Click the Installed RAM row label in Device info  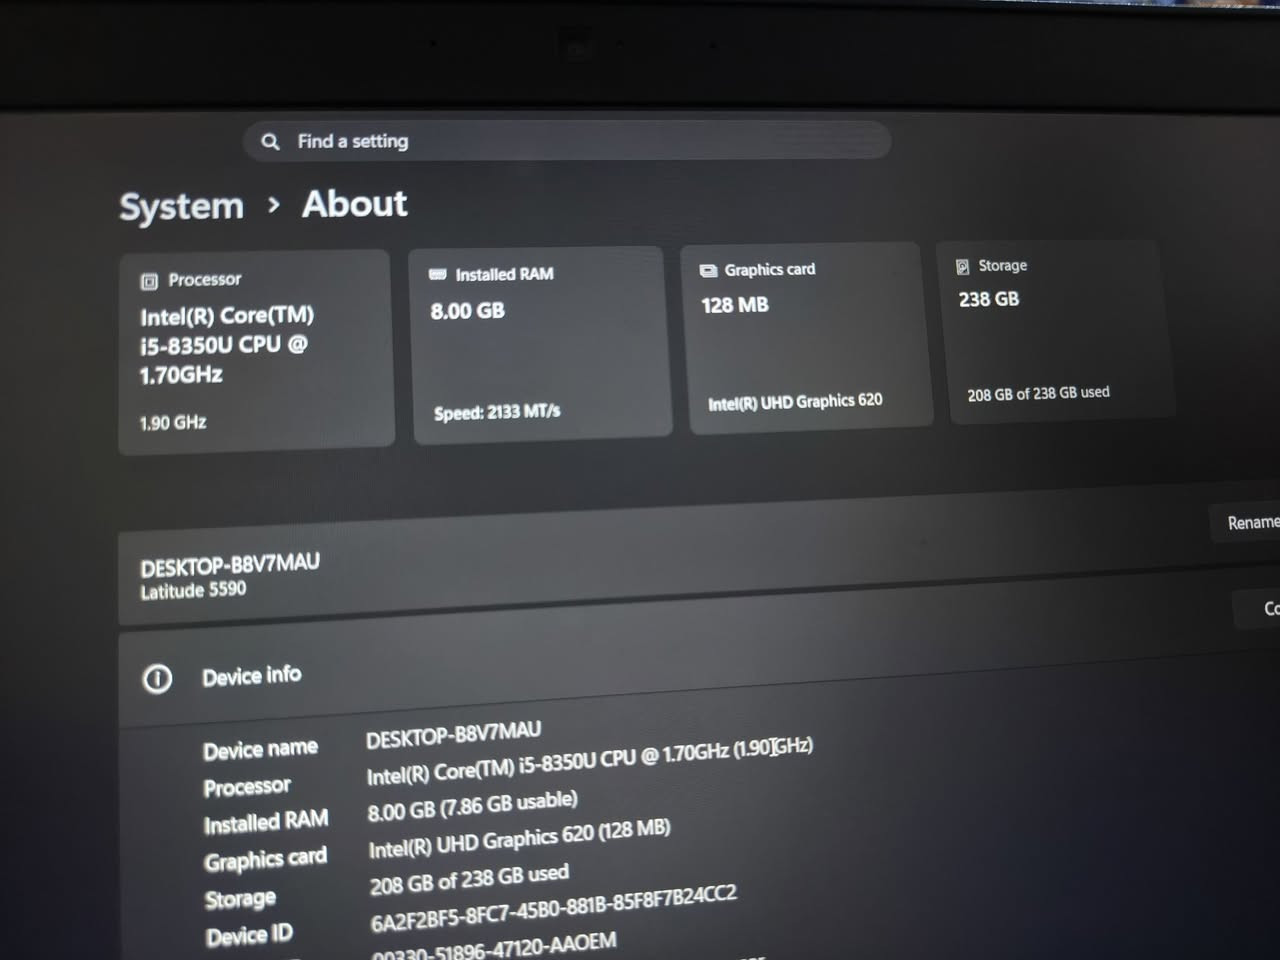tap(266, 823)
